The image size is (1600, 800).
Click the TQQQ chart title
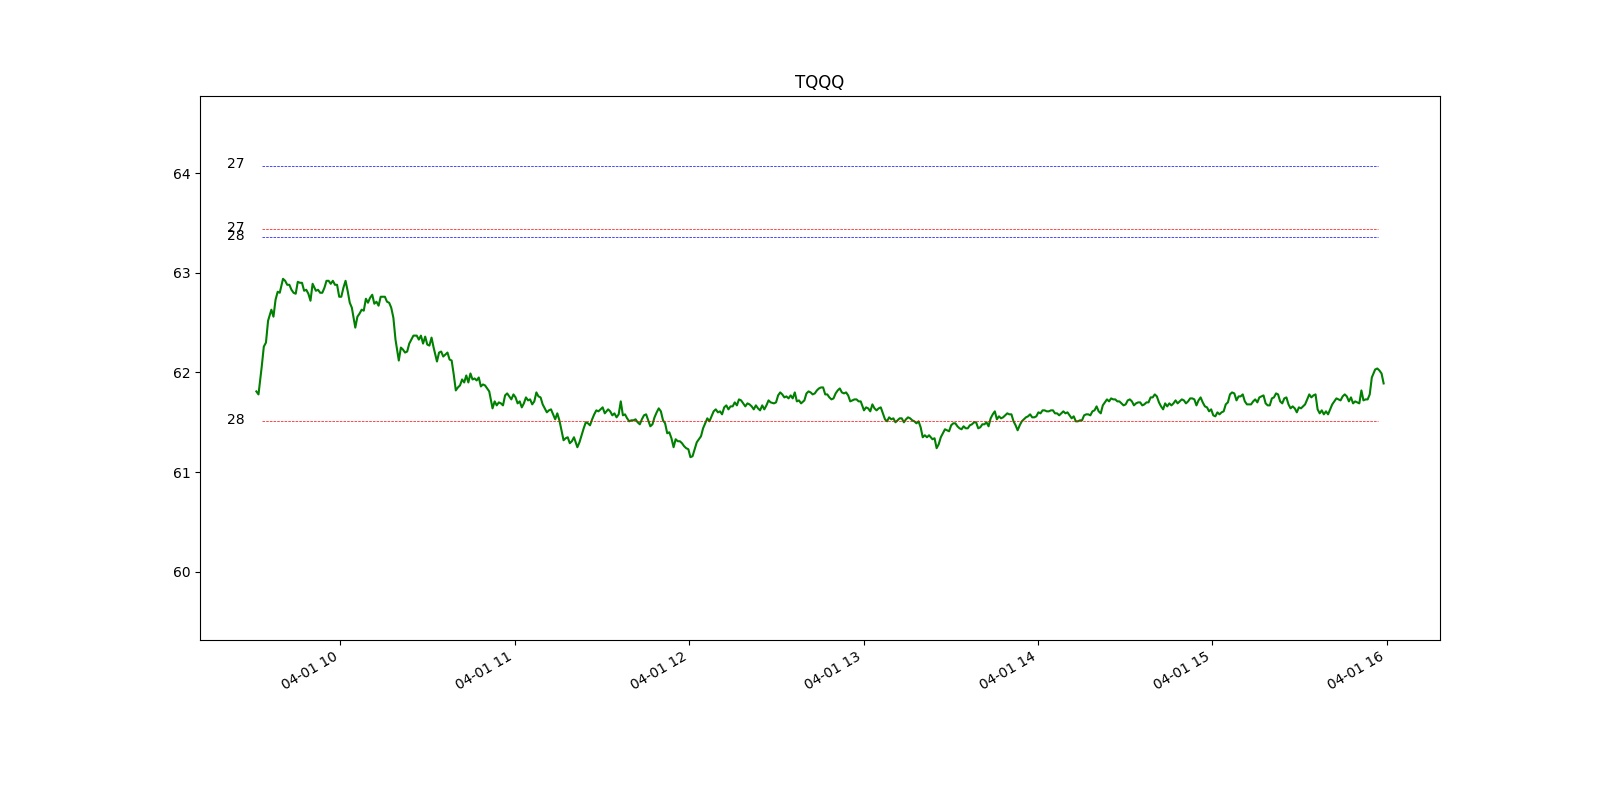(819, 82)
